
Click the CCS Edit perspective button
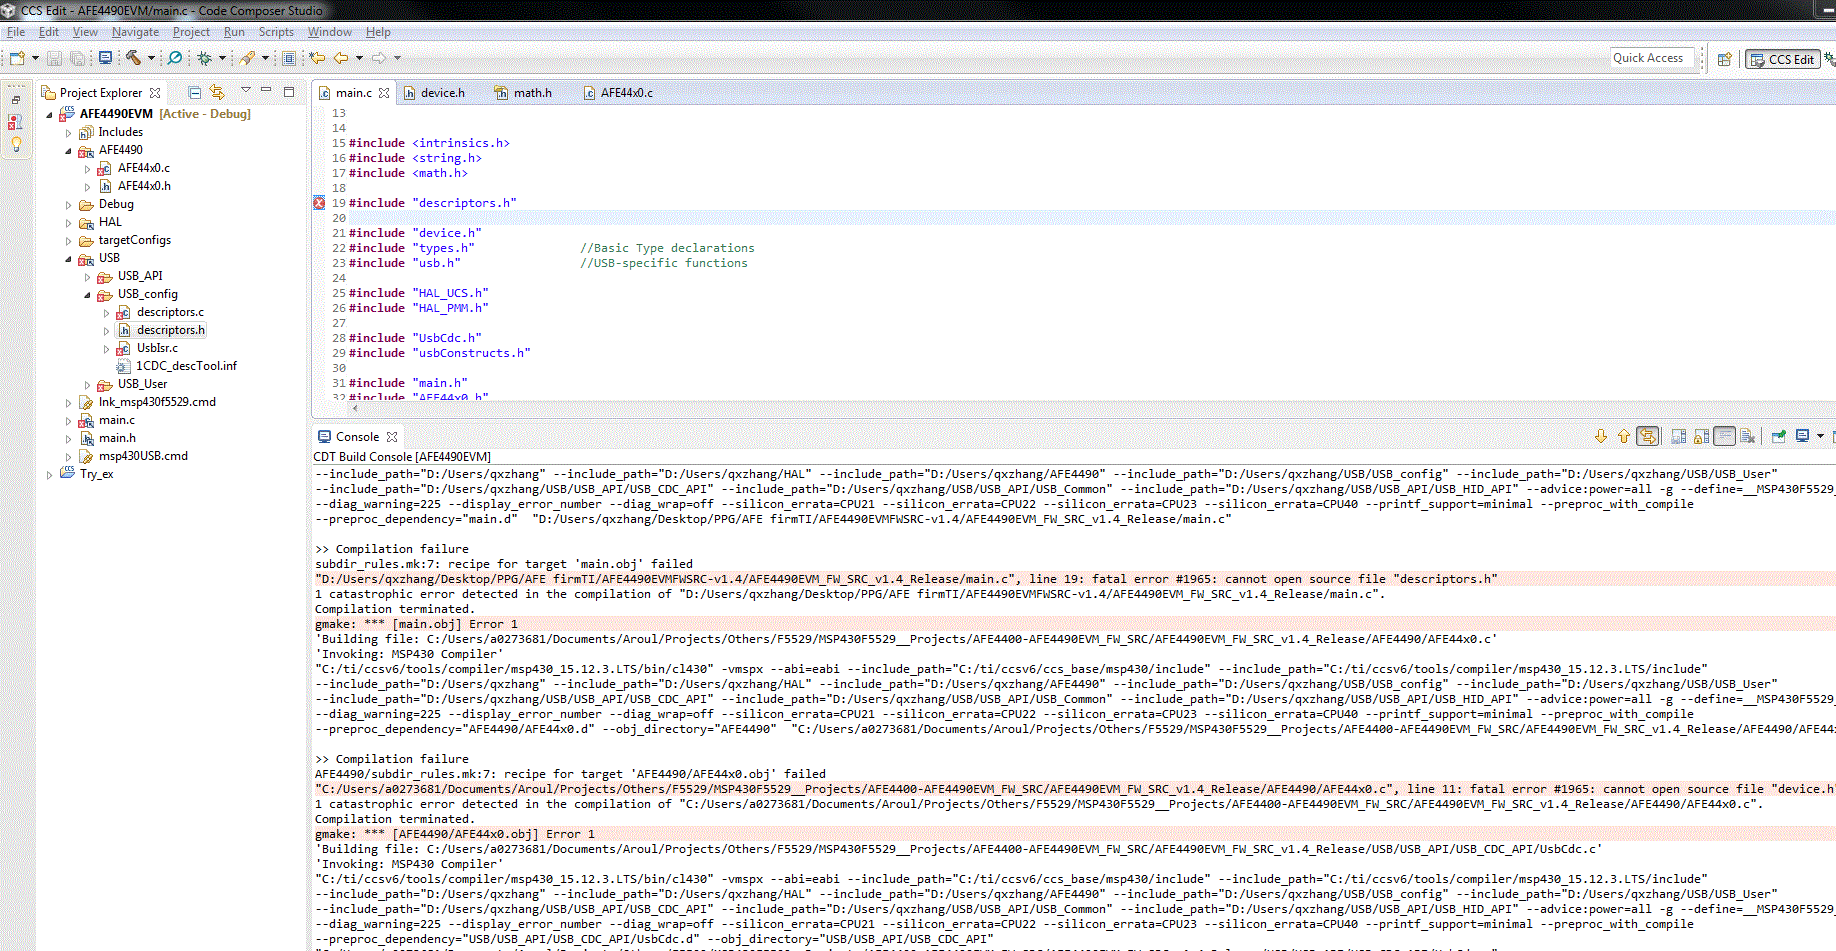click(x=1781, y=59)
